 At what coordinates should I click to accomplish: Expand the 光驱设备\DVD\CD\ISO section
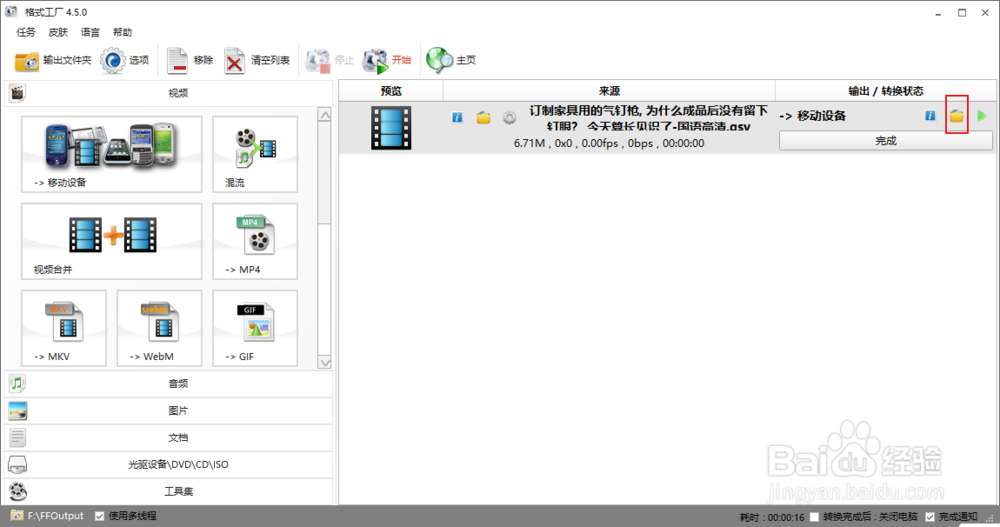click(168, 464)
